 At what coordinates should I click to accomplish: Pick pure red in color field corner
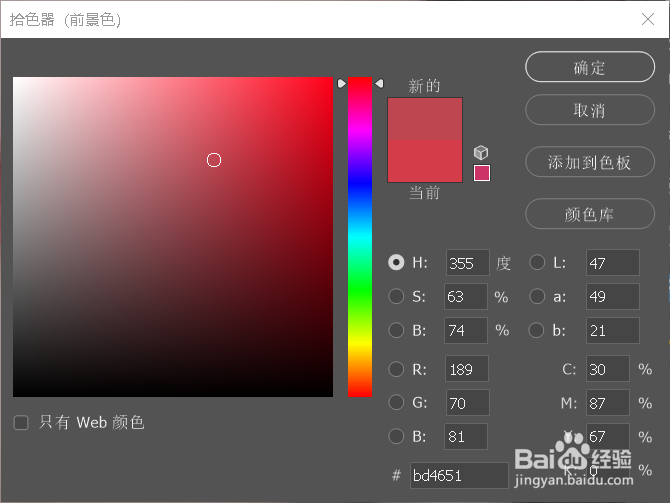click(331, 79)
